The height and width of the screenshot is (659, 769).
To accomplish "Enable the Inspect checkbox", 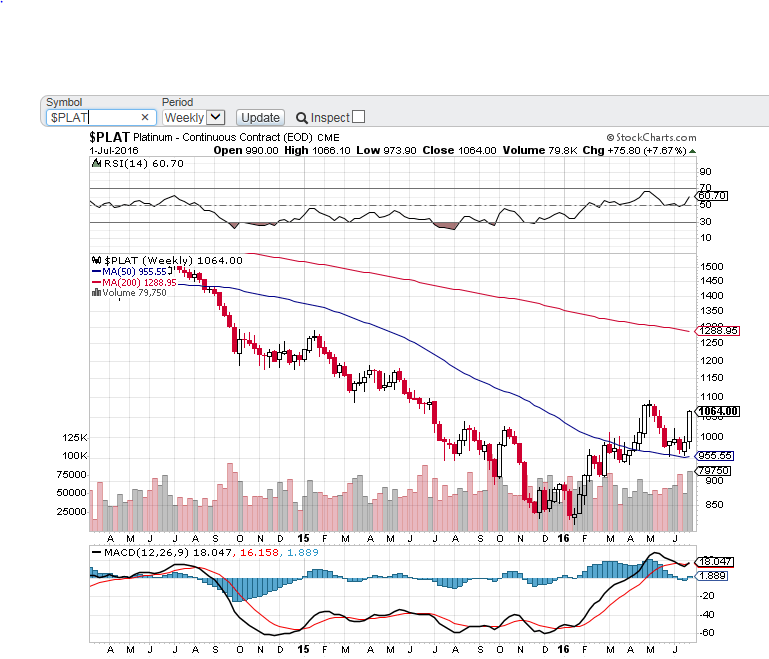I will [x=359, y=117].
